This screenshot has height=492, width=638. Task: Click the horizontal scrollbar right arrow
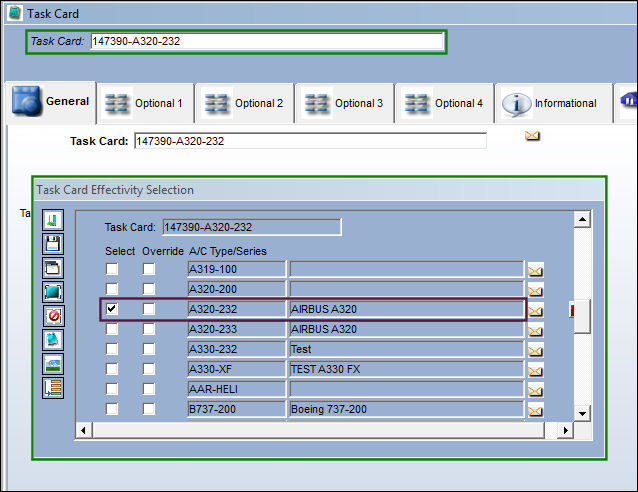coord(565,430)
